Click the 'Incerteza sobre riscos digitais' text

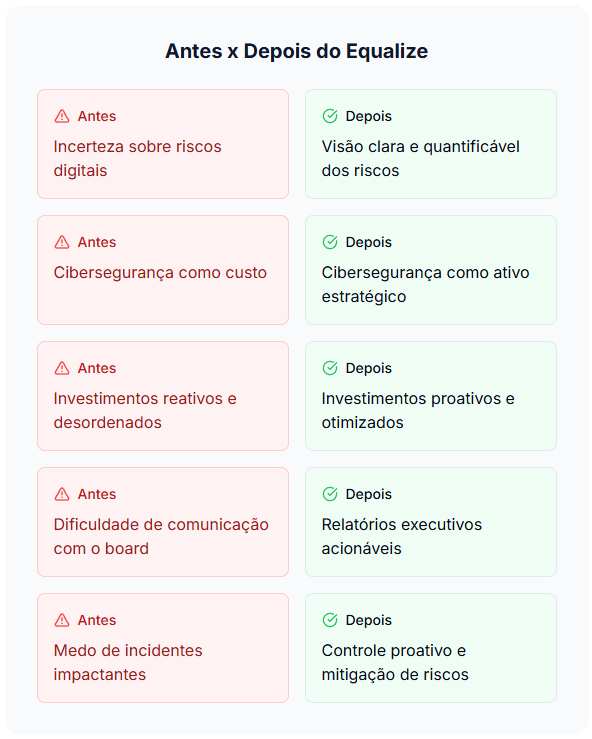[137, 158]
